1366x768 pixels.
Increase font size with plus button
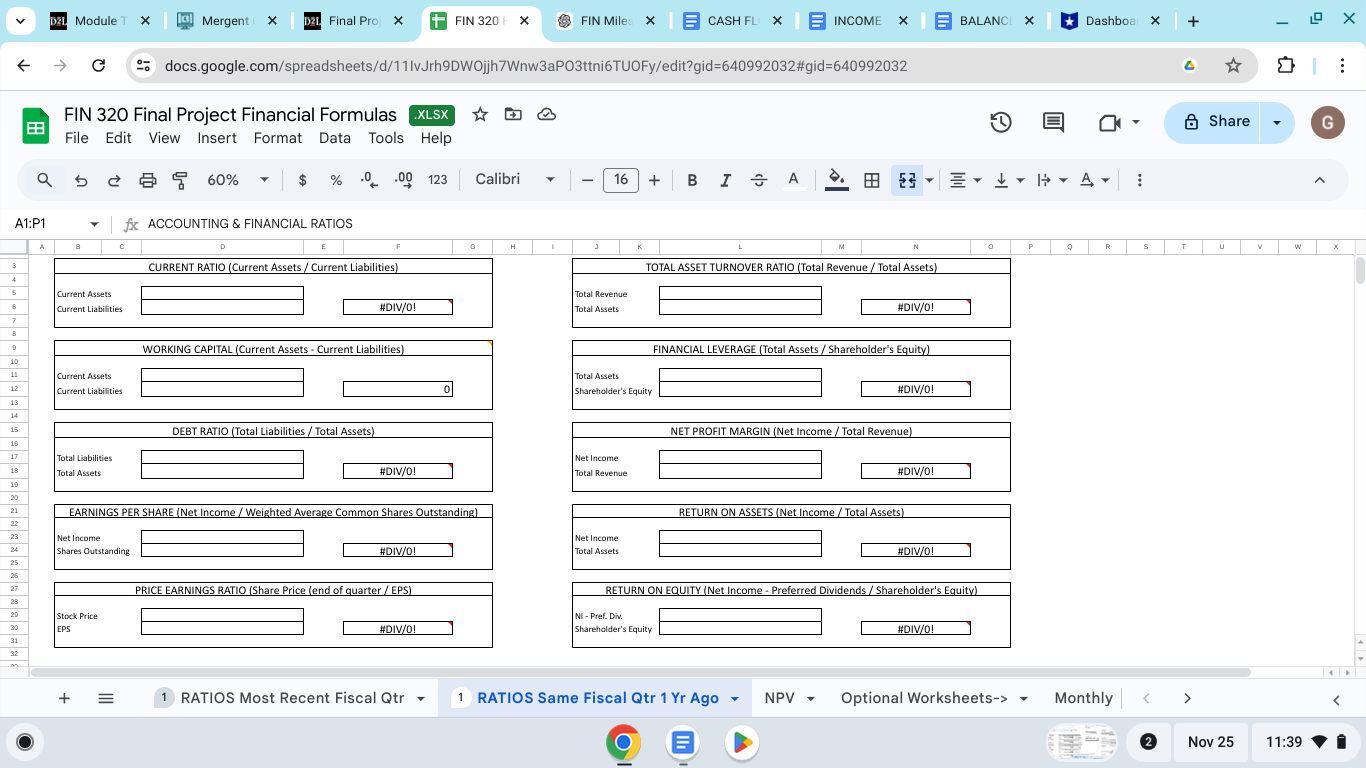click(x=654, y=180)
